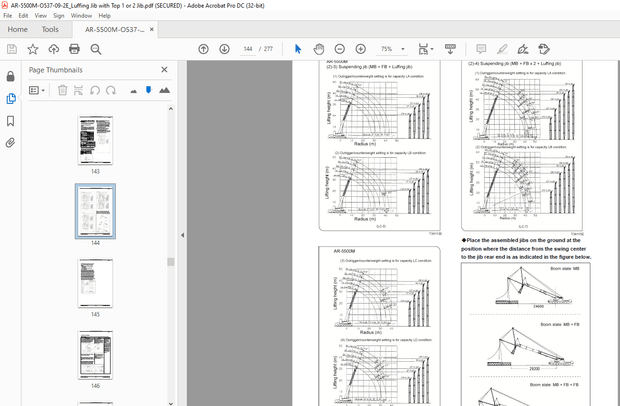Collapse the navigation pane with the arrow

(181, 236)
